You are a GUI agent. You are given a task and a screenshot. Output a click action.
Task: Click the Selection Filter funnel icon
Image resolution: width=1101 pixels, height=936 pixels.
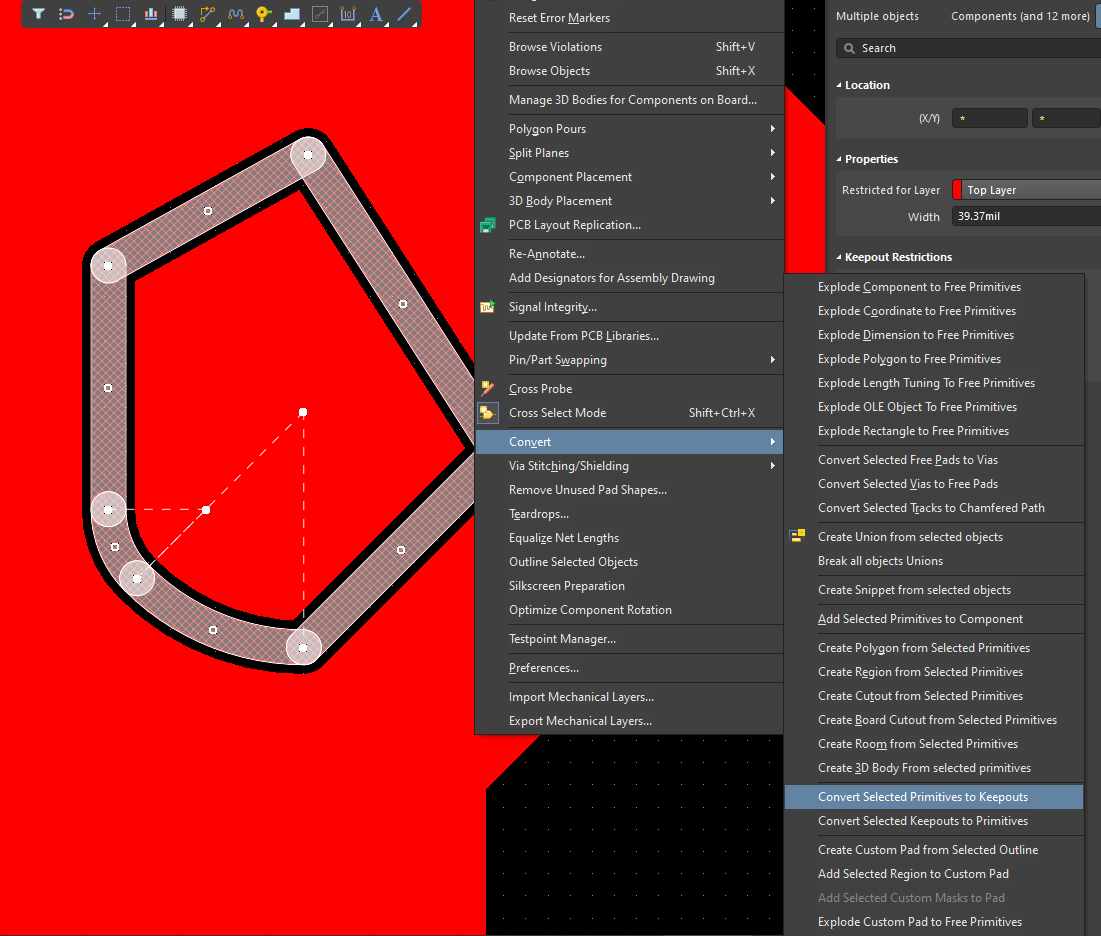tap(38, 14)
